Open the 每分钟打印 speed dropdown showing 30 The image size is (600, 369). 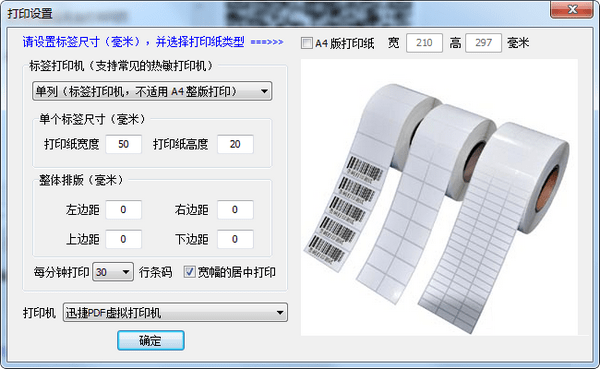[113, 272]
